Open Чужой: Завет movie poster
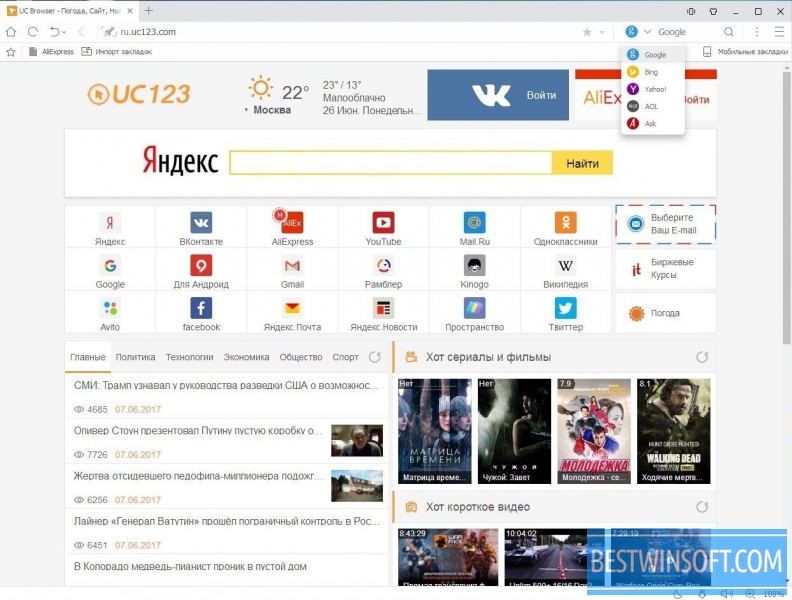 coord(514,431)
